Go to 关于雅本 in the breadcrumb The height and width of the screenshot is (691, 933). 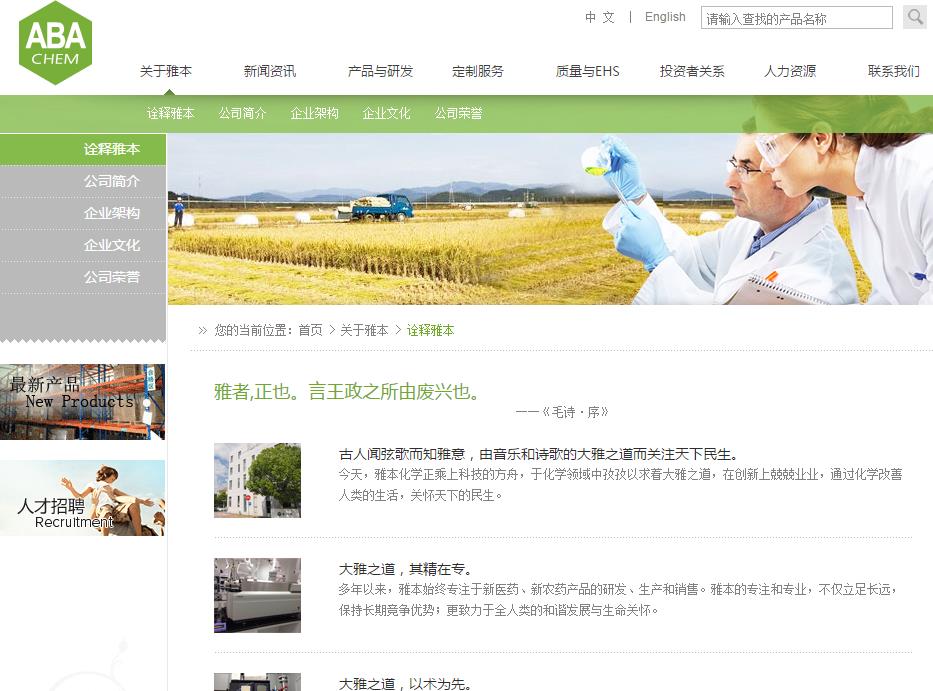coord(364,330)
